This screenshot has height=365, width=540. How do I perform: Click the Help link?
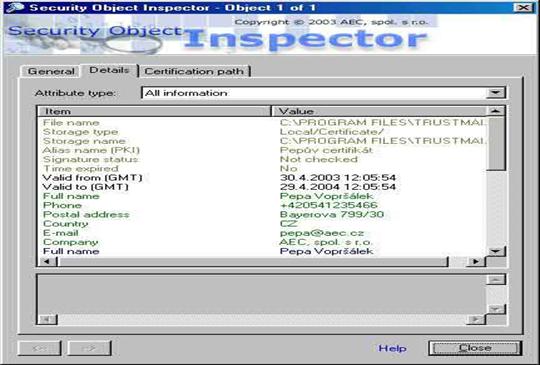click(x=392, y=348)
